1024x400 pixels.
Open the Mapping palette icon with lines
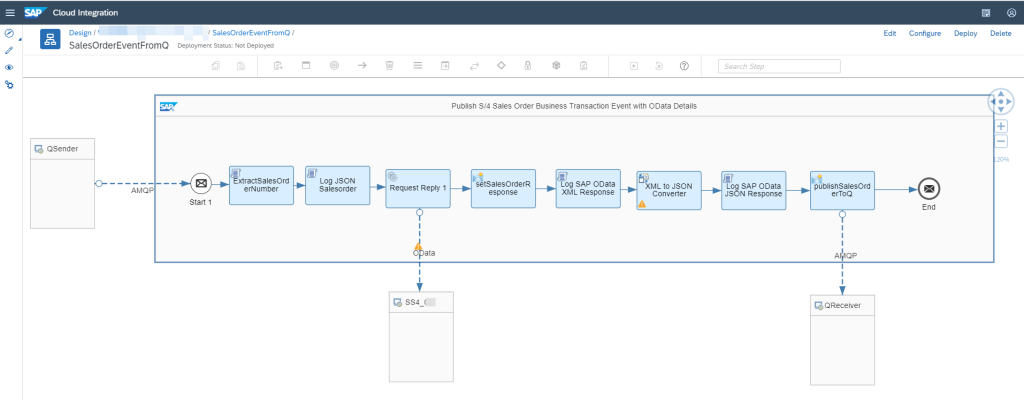(418, 66)
